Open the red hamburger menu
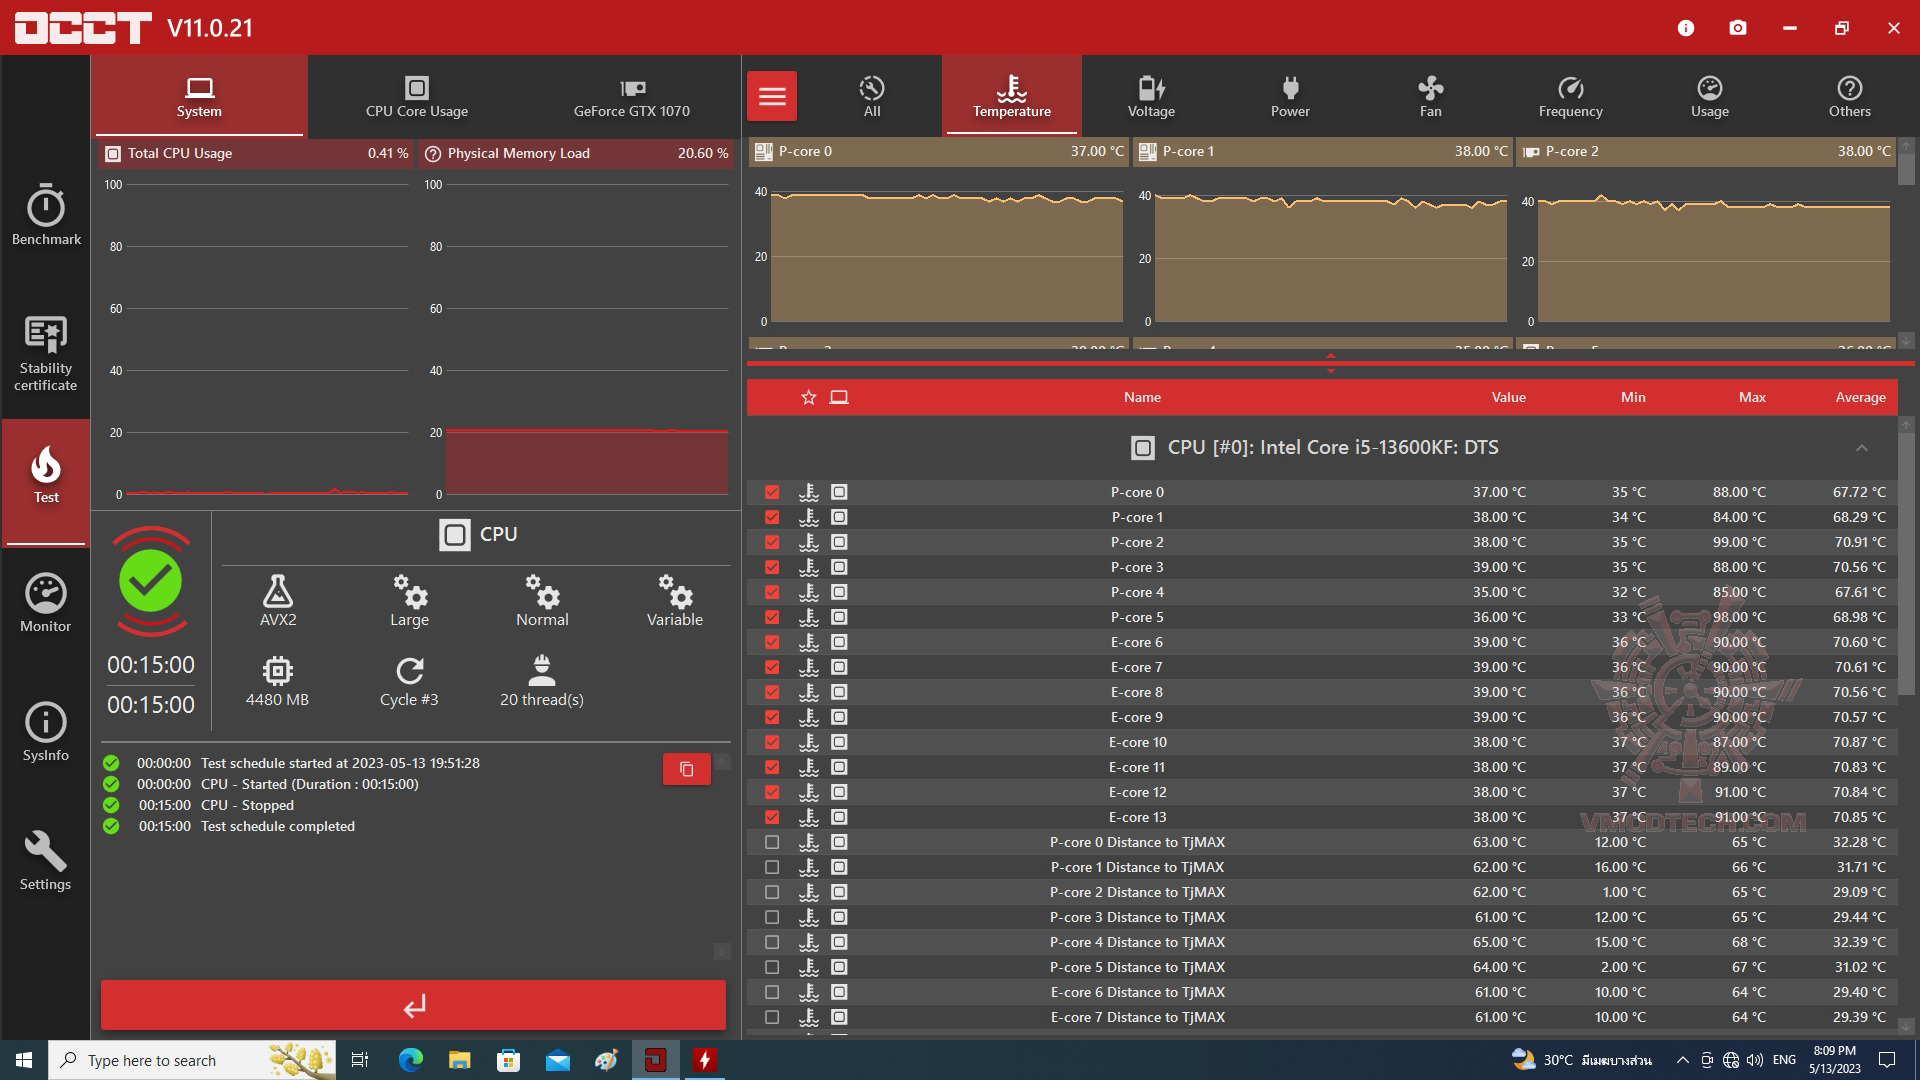The height and width of the screenshot is (1080, 1920). pos(772,97)
